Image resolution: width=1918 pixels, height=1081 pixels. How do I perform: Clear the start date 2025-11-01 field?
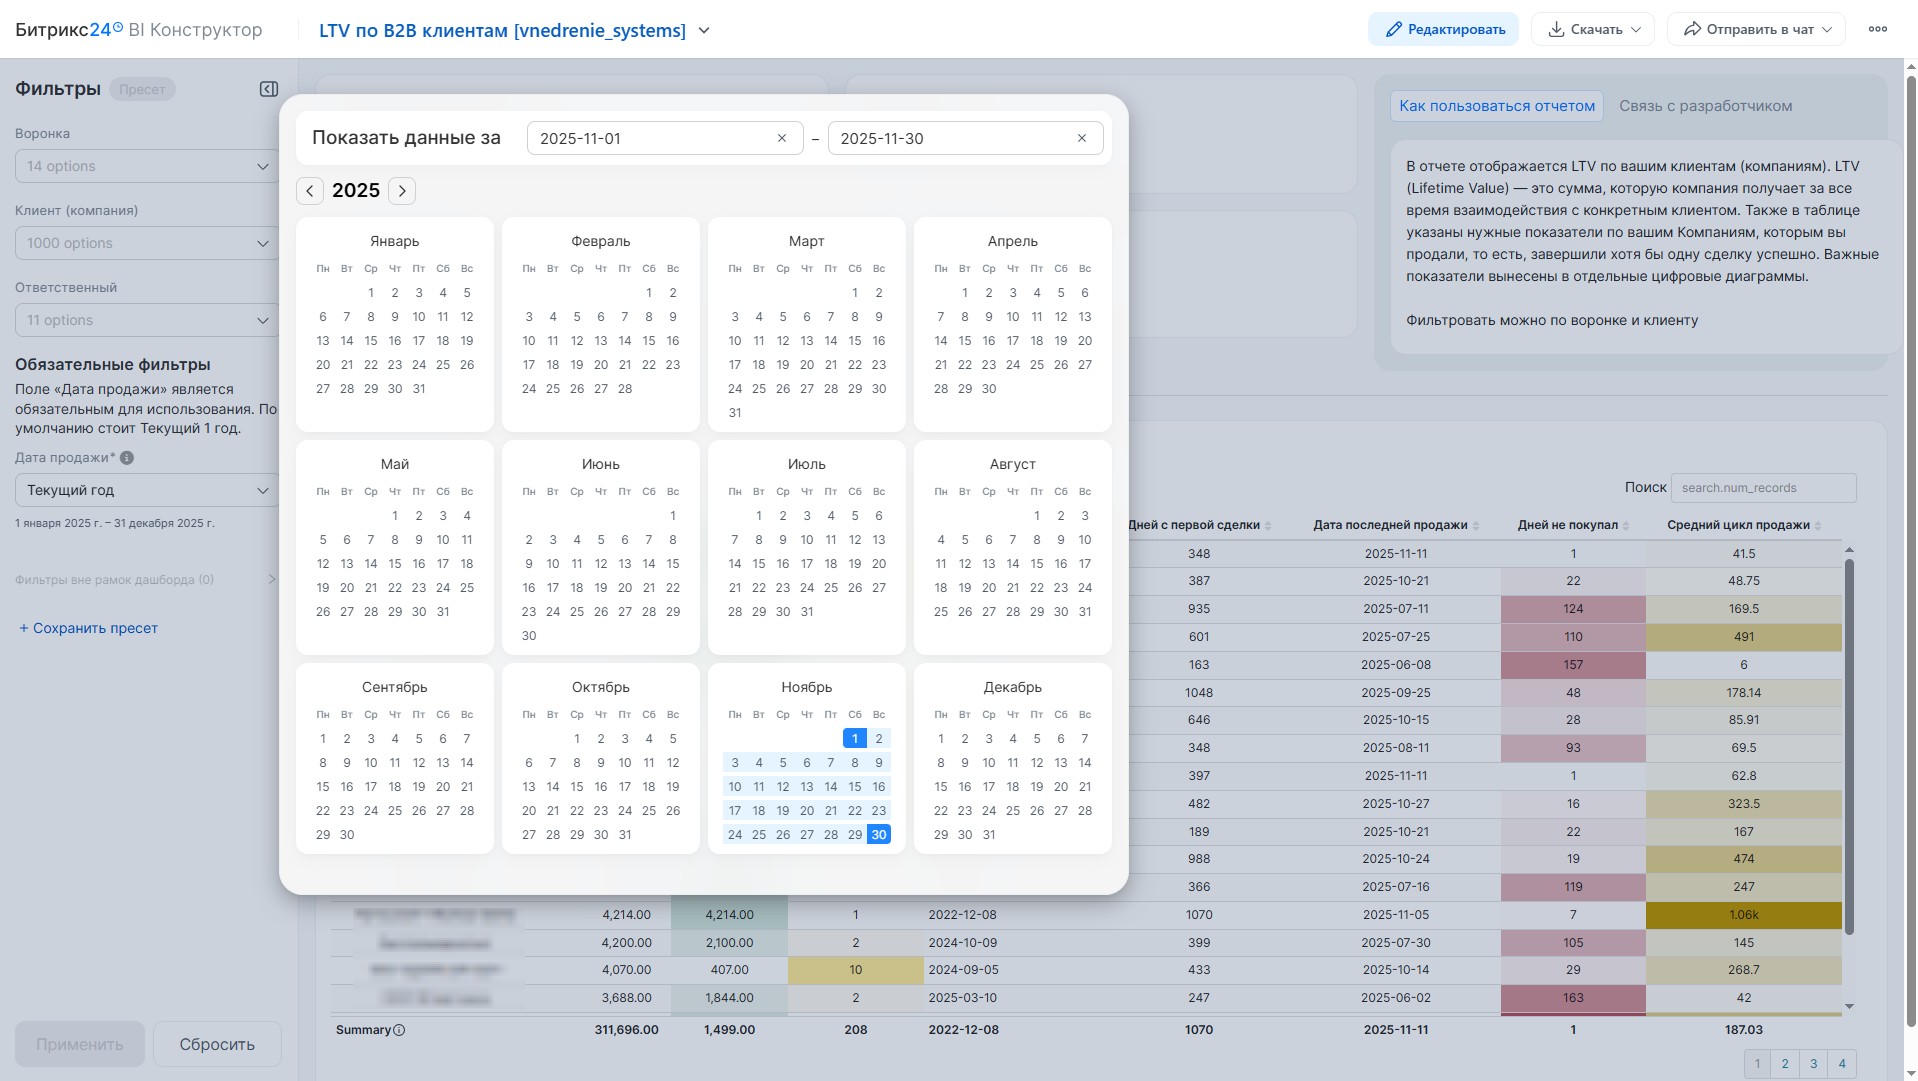pos(782,138)
